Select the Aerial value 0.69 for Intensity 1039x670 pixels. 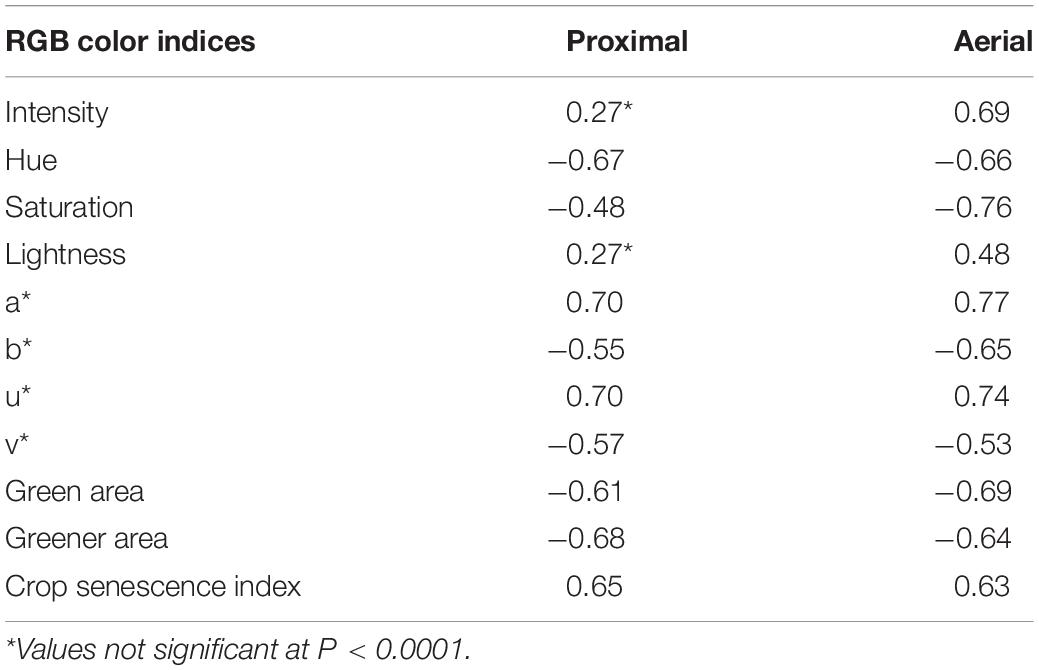pyautogui.click(x=982, y=113)
